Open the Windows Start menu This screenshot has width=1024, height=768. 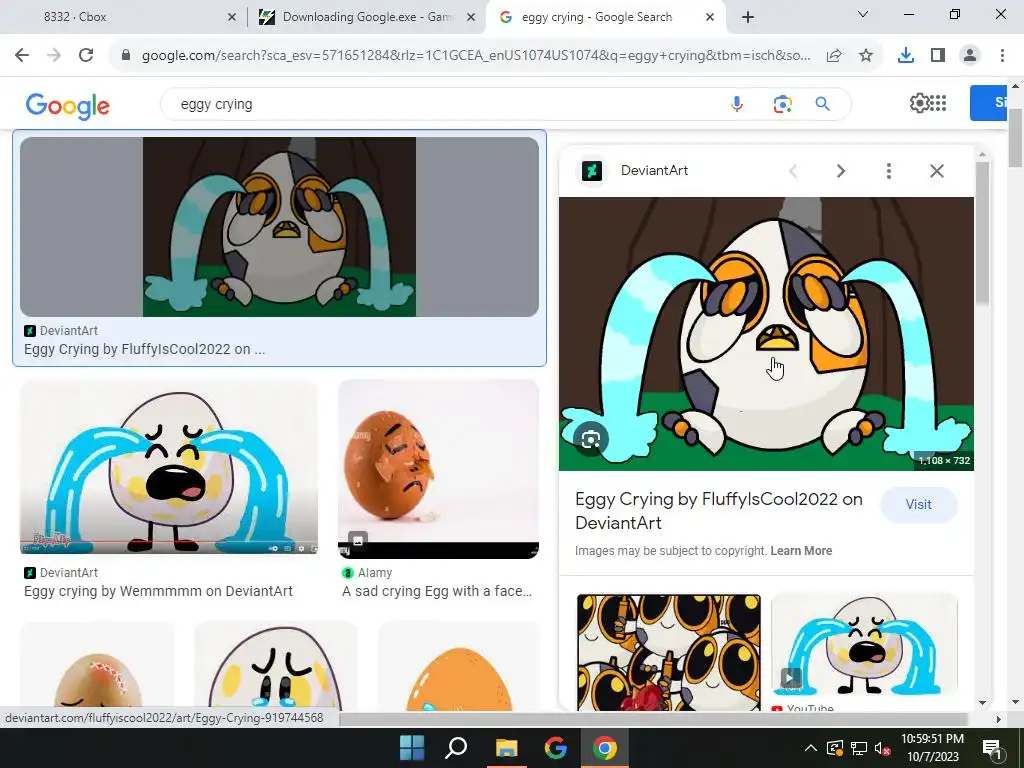pyautogui.click(x=412, y=748)
